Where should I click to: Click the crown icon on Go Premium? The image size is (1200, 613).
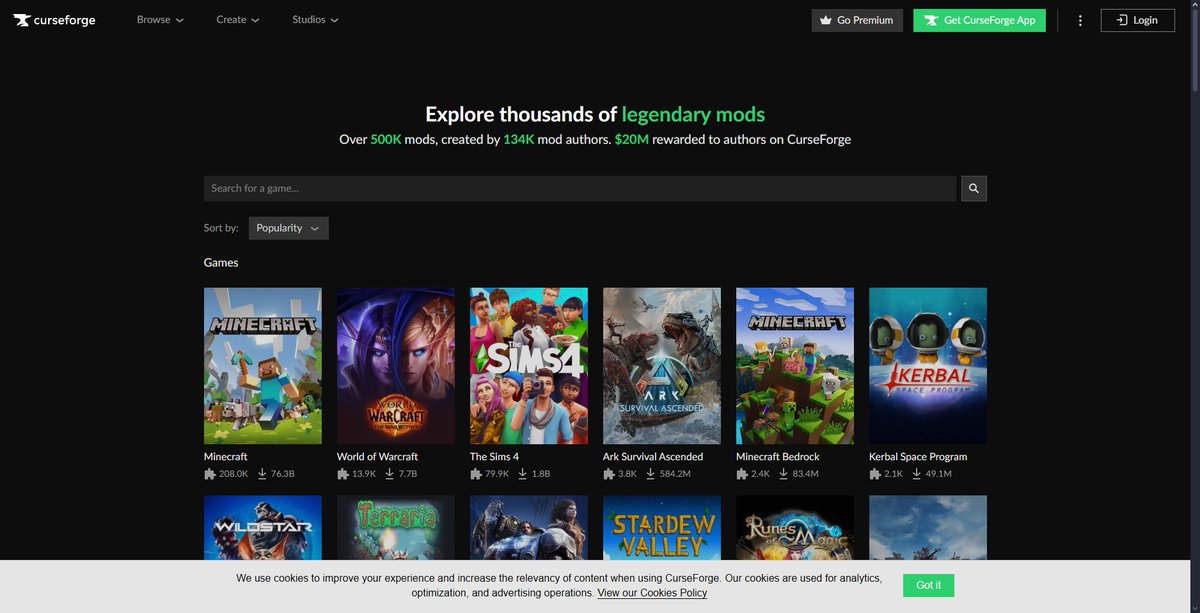(826, 19)
